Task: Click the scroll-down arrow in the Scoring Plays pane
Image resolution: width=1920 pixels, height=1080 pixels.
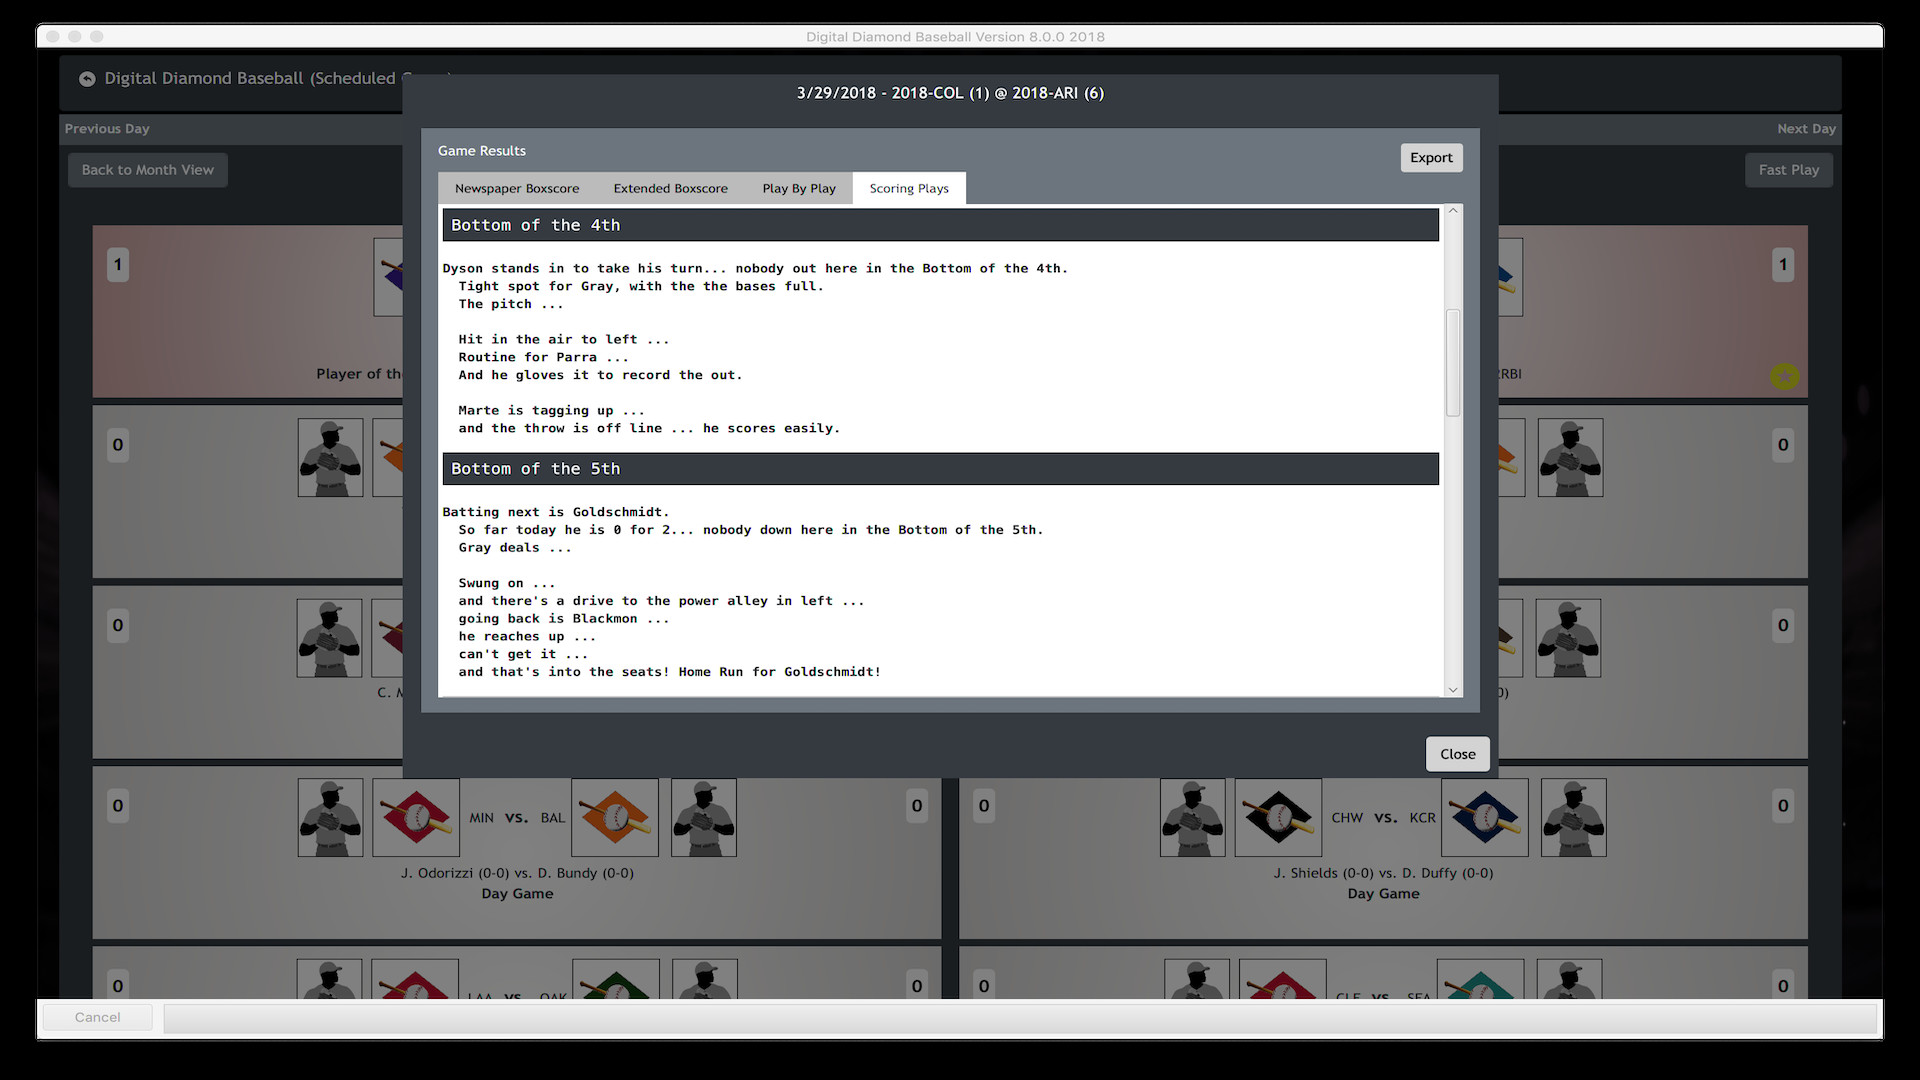Action: click(1453, 690)
